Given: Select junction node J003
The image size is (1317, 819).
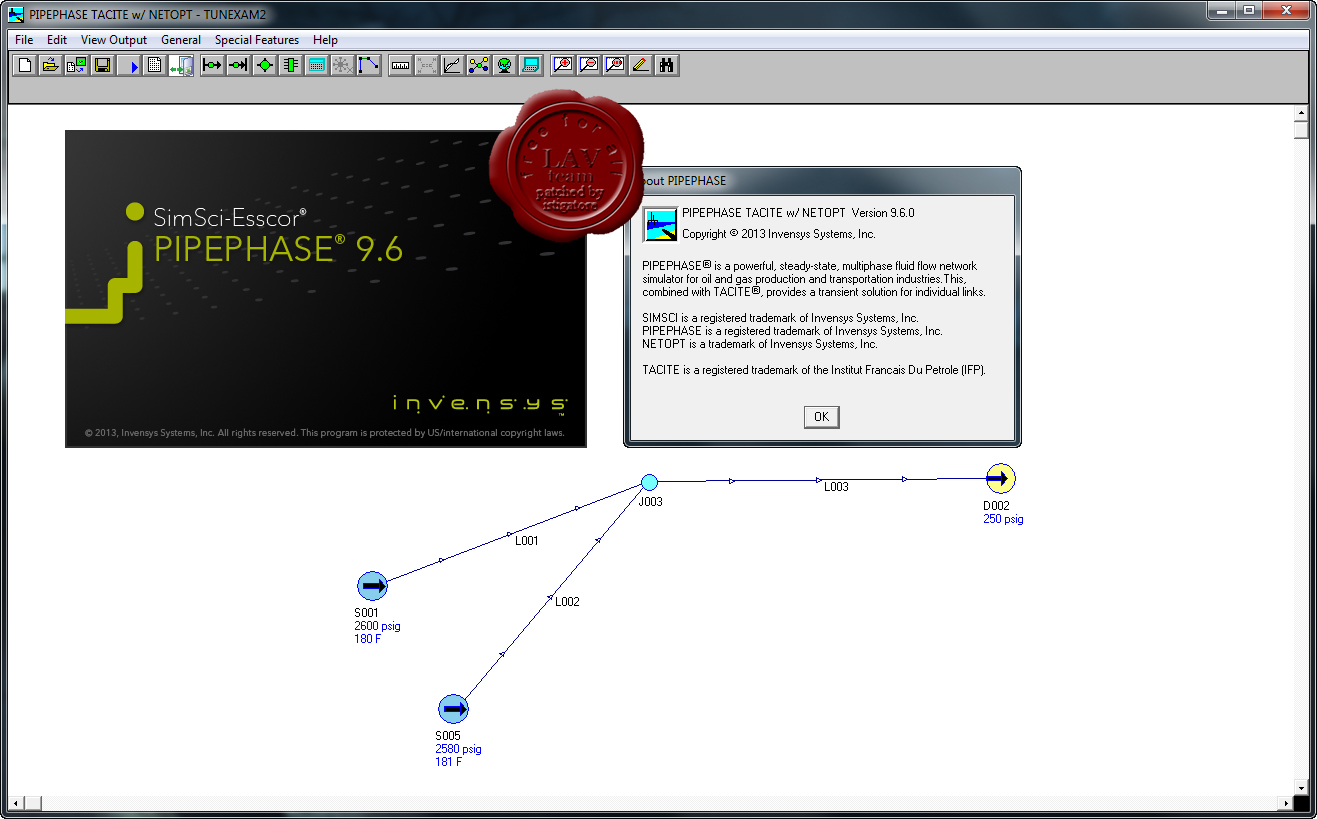Looking at the screenshot, I should [649, 483].
